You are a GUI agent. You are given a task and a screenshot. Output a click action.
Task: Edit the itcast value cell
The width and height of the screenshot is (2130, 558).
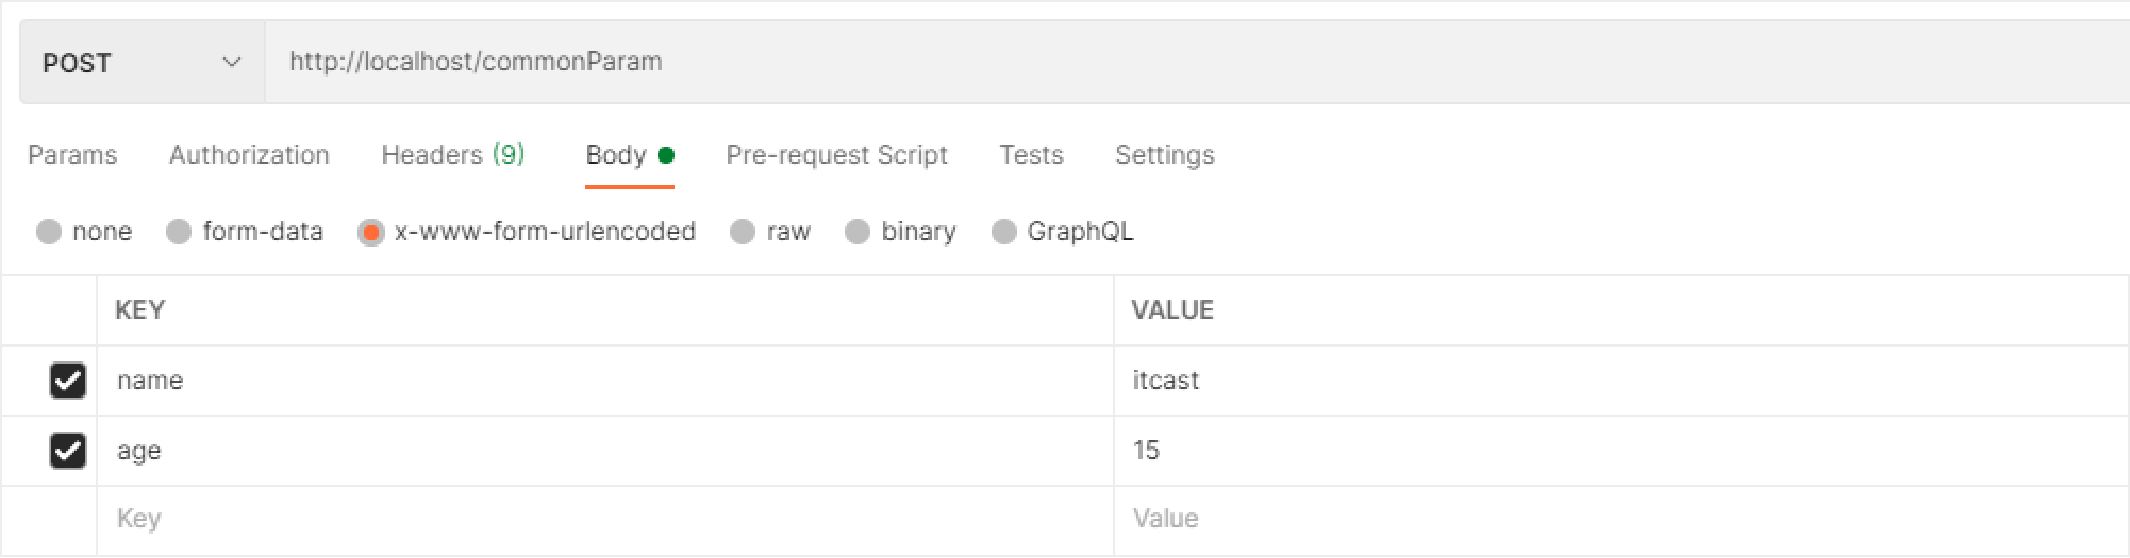point(1600,381)
